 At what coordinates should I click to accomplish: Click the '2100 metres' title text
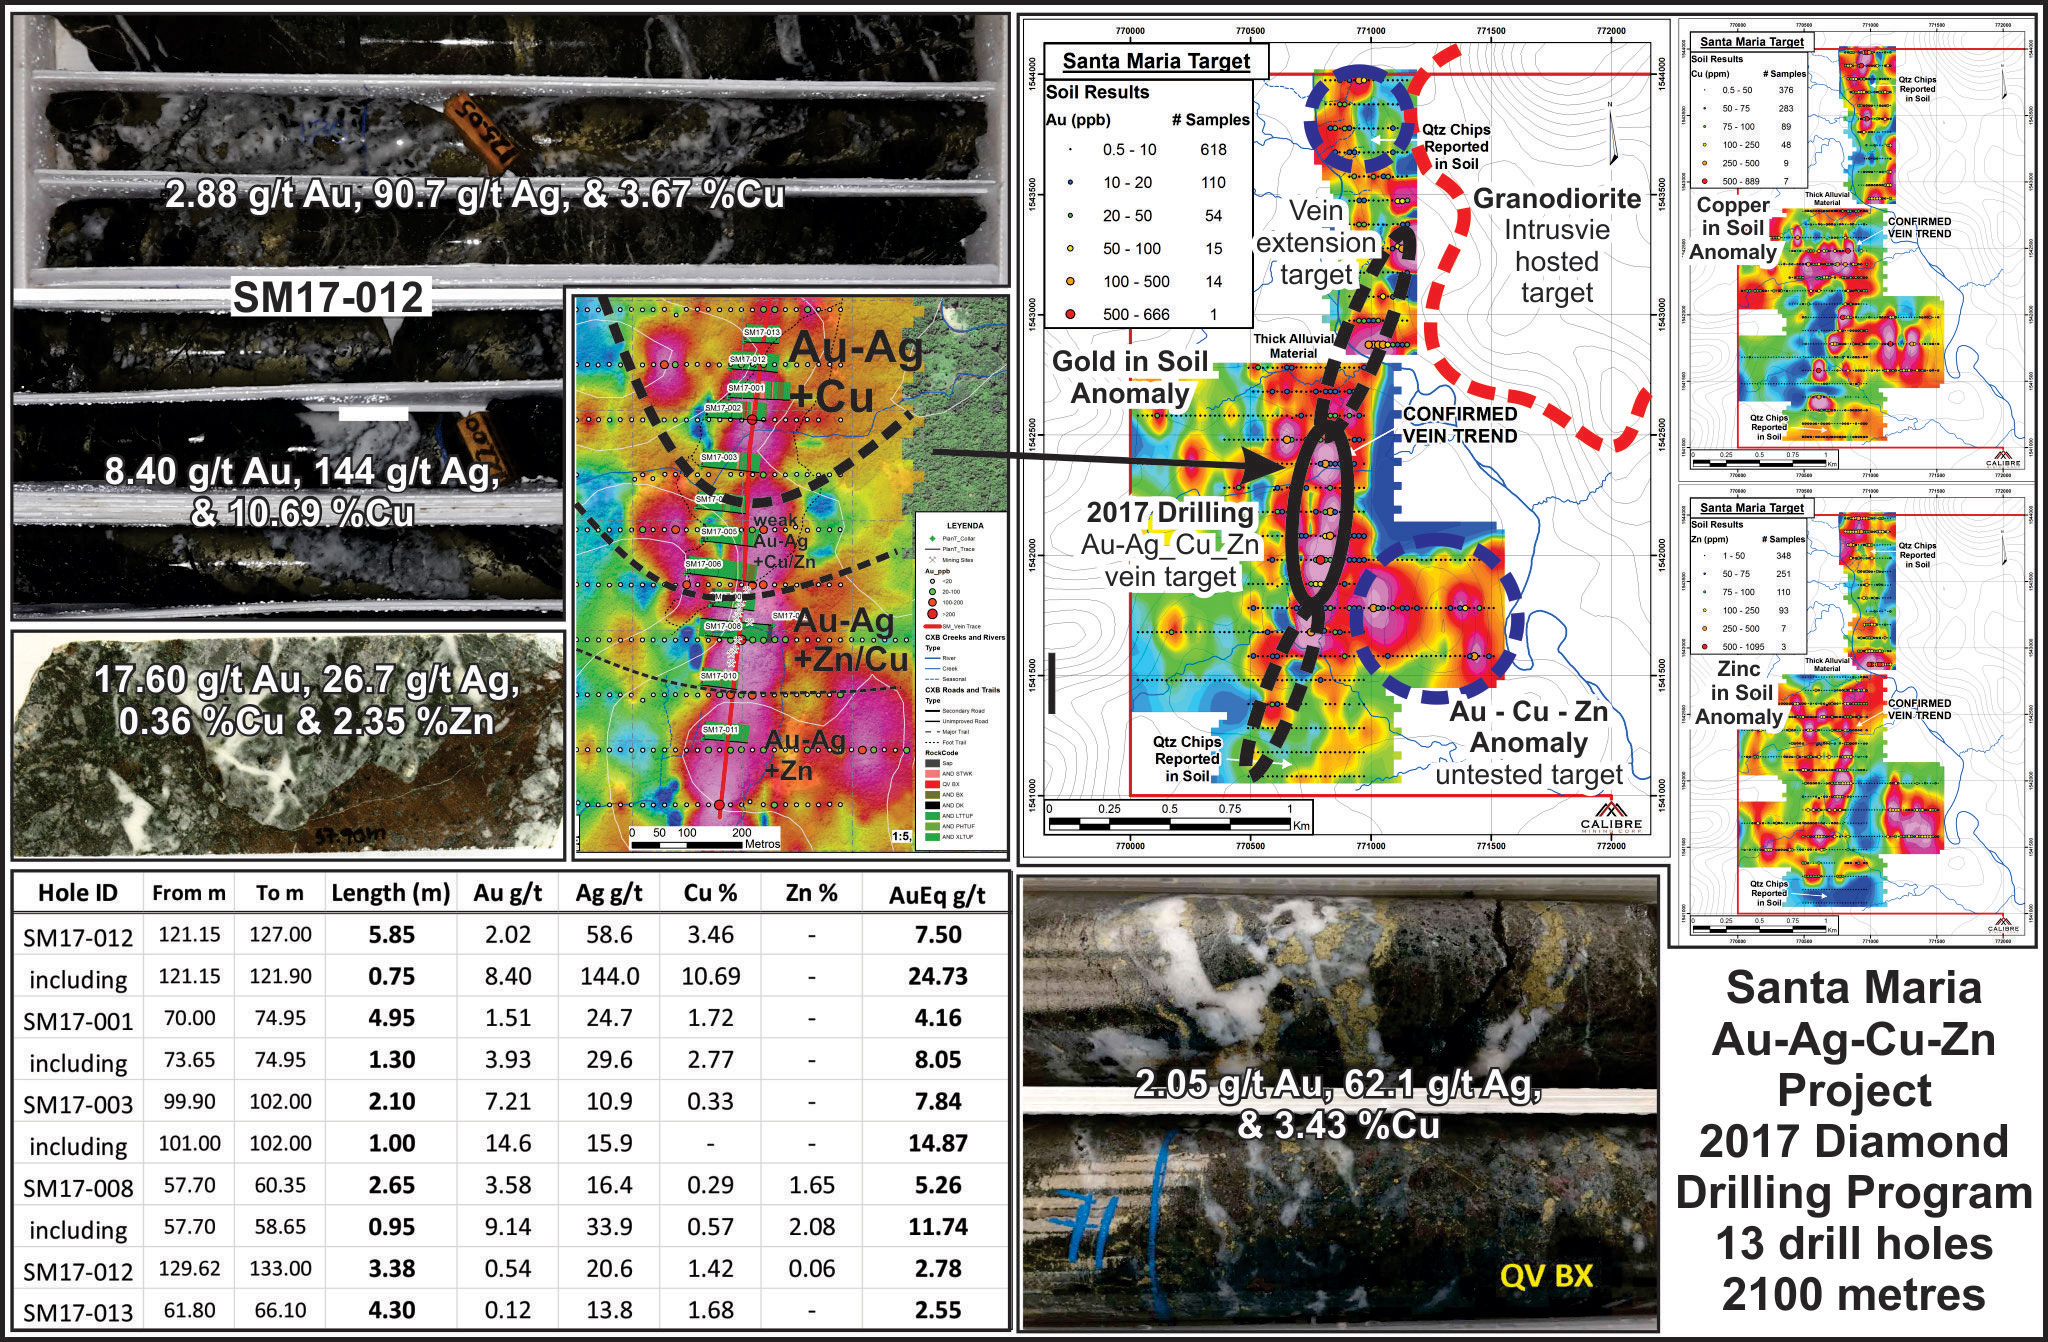[x=1854, y=1295]
